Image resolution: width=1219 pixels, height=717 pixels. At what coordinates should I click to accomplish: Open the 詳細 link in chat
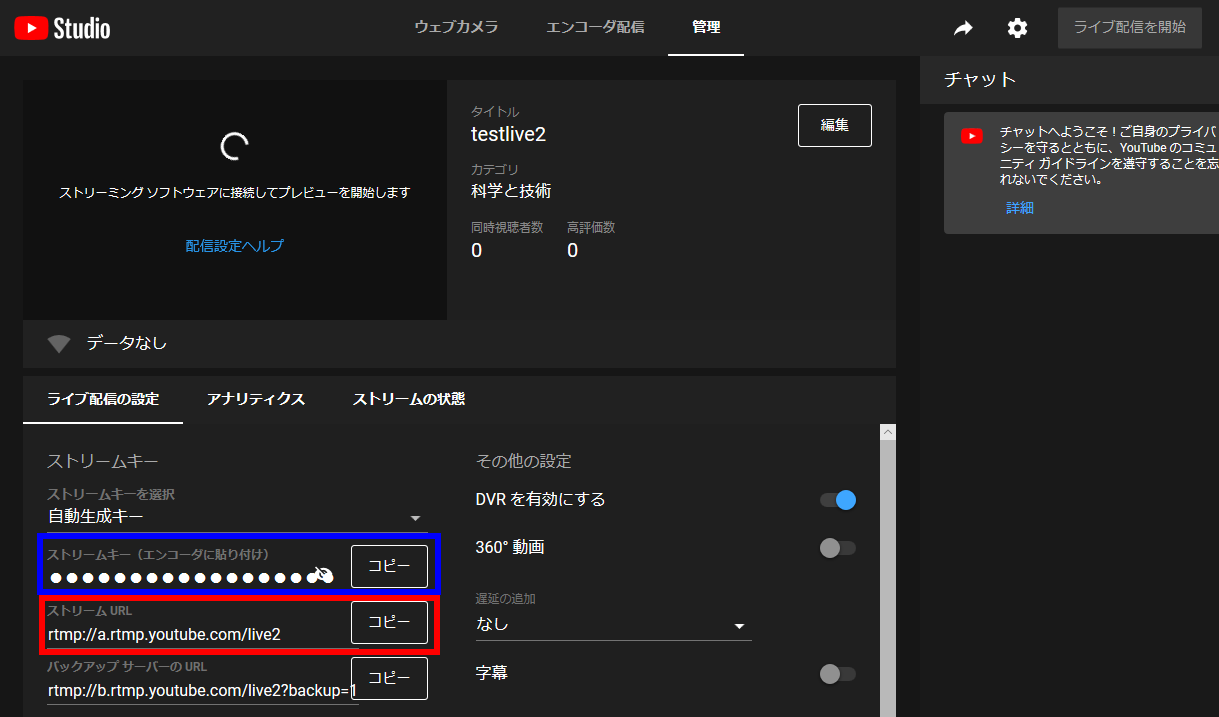(1020, 208)
